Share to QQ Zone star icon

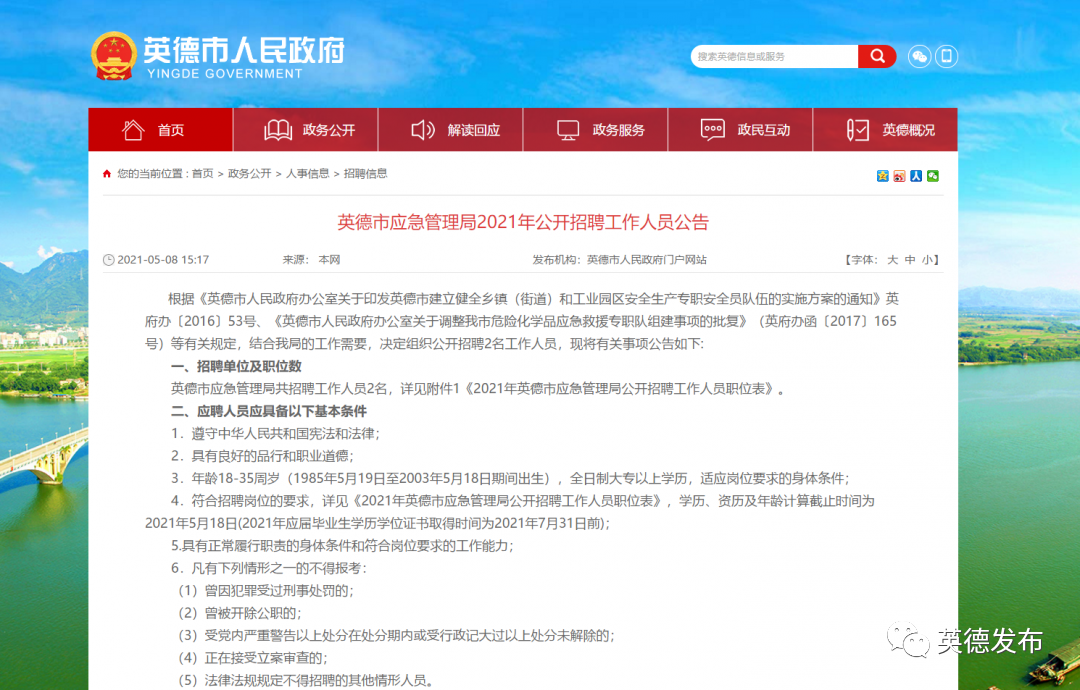coord(882,176)
